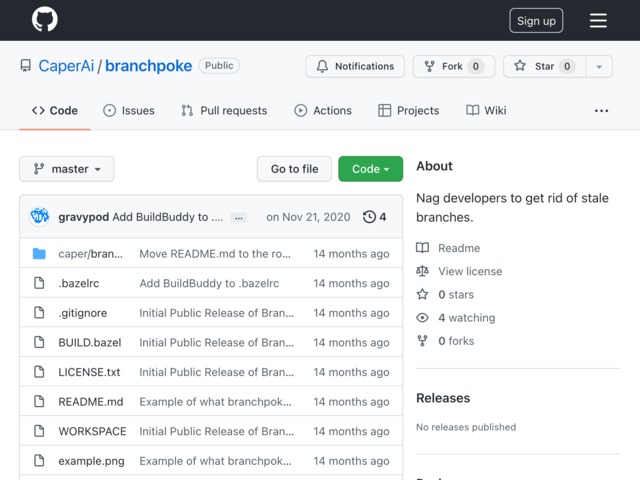The width and height of the screenshot is (640, 480).
Task: Open the latest commit message 'Add BuildBuddy to'
Action: pos(167,217)
